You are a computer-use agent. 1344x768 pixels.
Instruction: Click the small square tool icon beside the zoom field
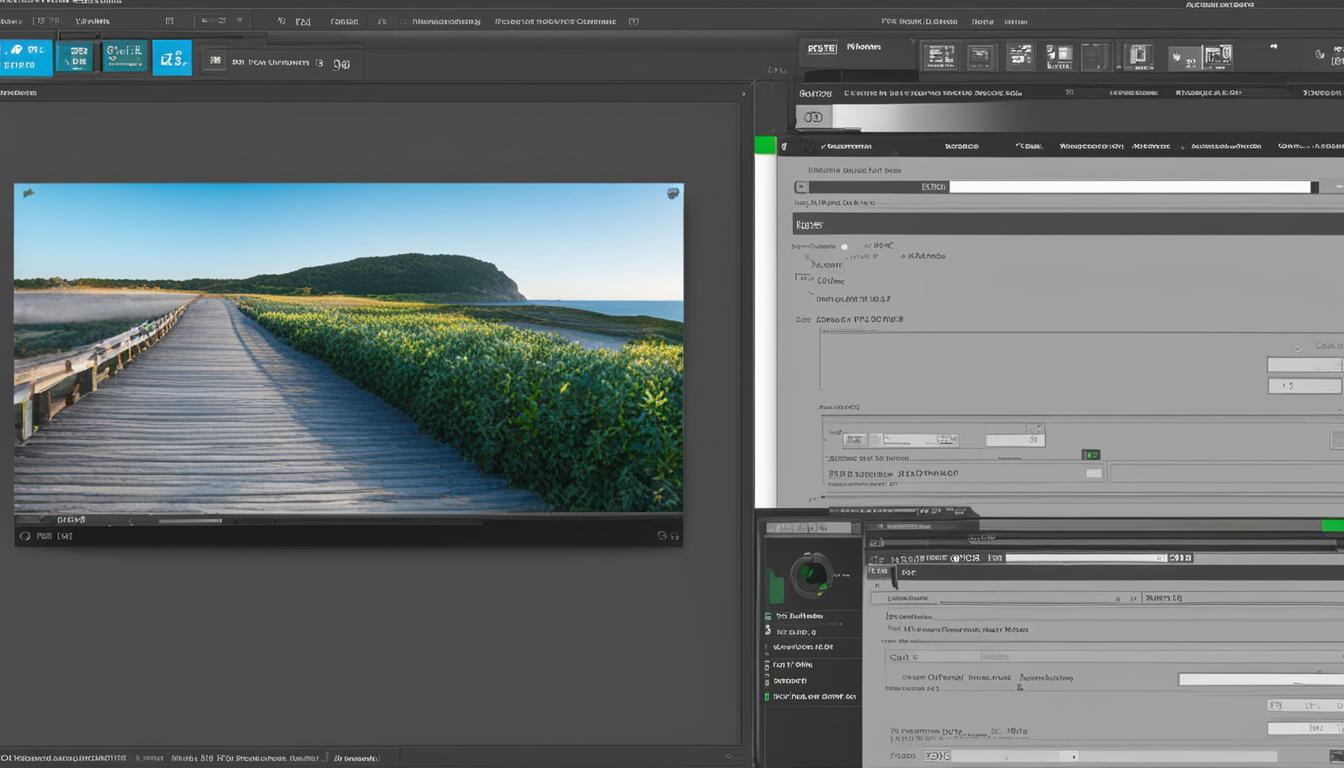pyautogui.click(x=214, y=60)
